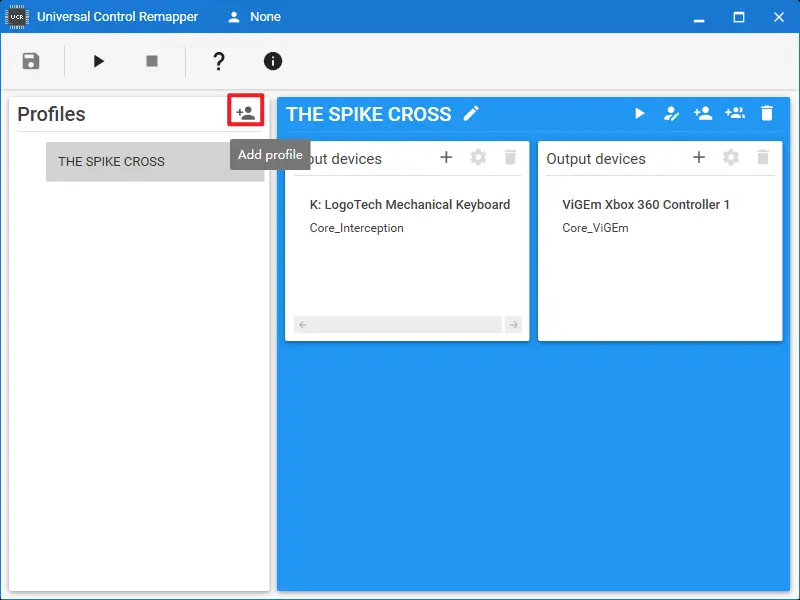
Task: Delete THE SPIKE CROSS profile trash icon
Action: (767, 114)
